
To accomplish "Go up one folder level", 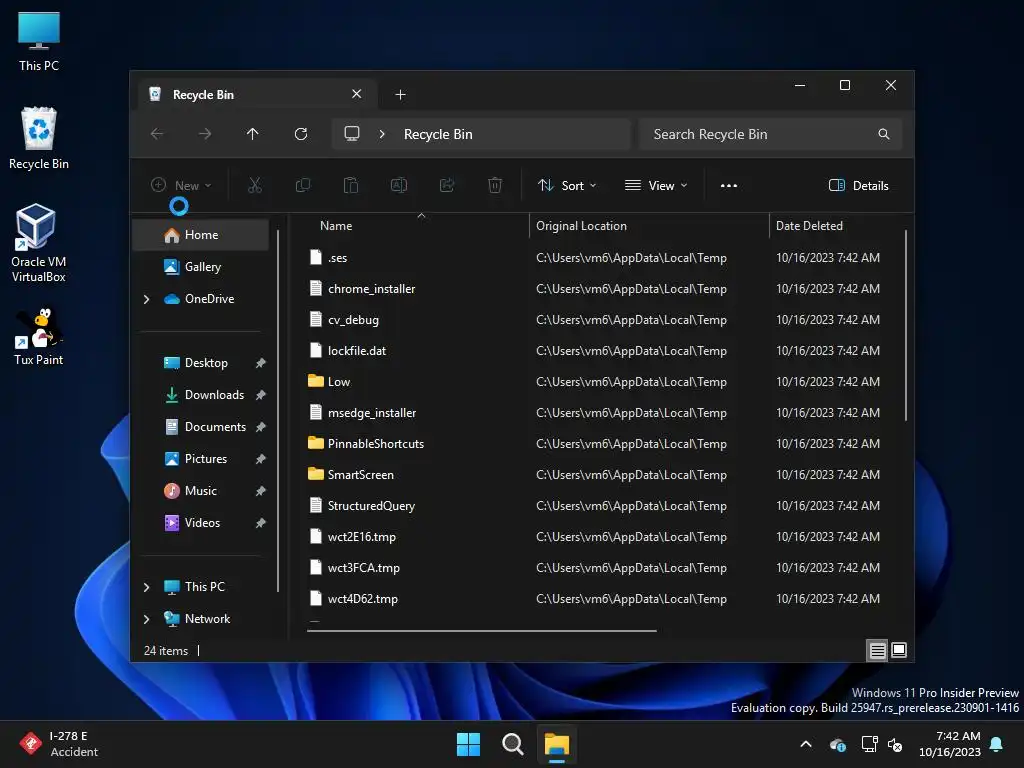I will tap(253, 134).
